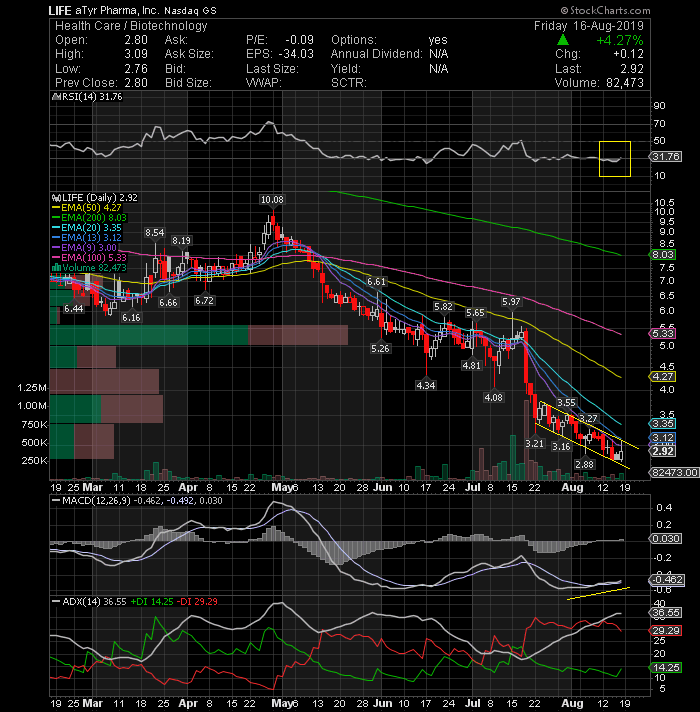Click the Last 2.92 value in the header
The height and width of the screenshot is (712, 700).
tap(632, 69)
